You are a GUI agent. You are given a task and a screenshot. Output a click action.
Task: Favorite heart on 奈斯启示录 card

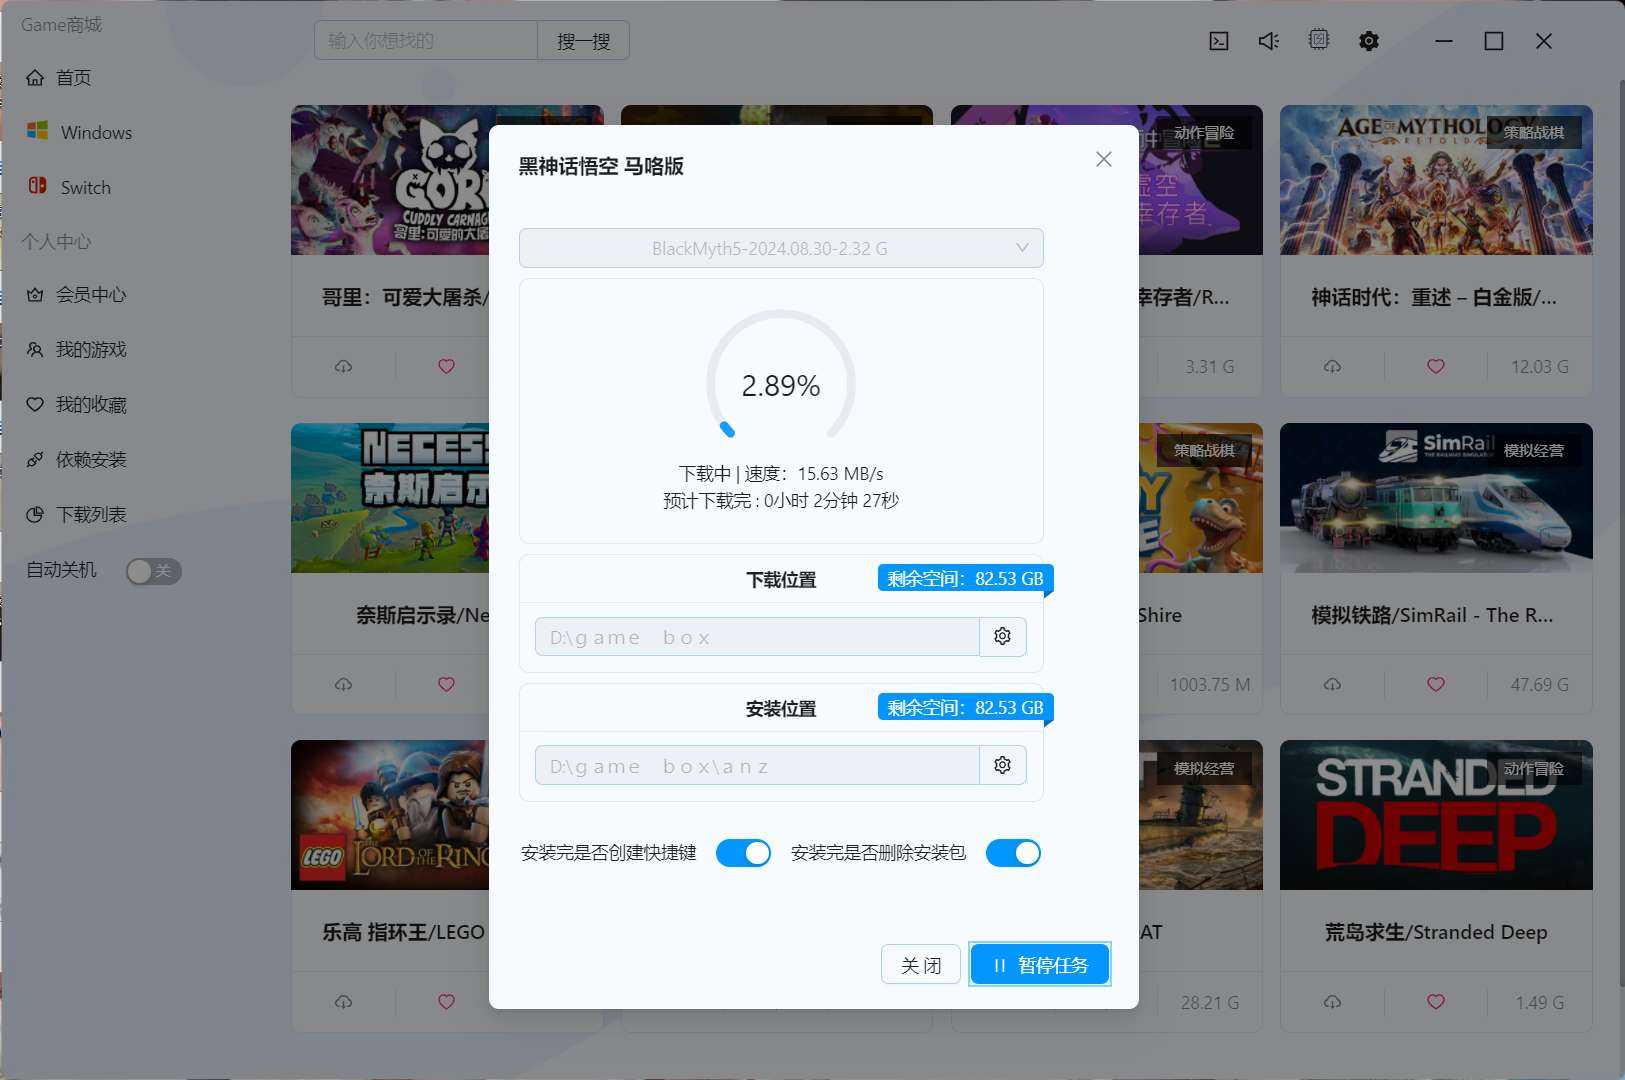[446, 685]
